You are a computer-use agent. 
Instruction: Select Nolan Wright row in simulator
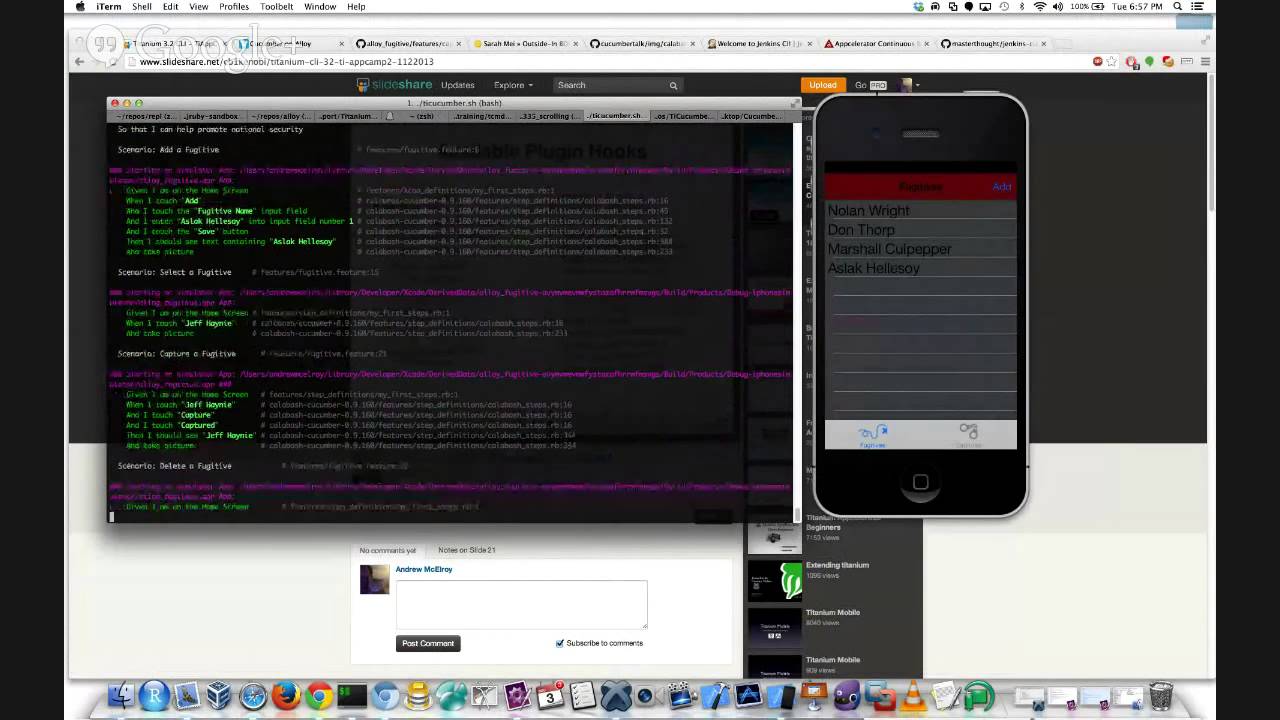click(920, 211)
